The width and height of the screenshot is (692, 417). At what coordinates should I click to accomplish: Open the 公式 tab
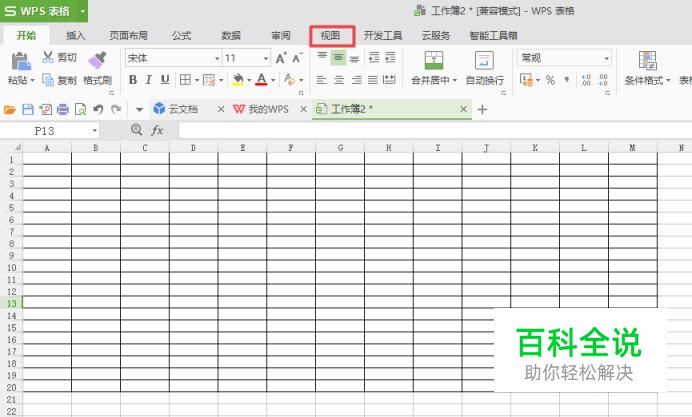(x=181, y=36)
